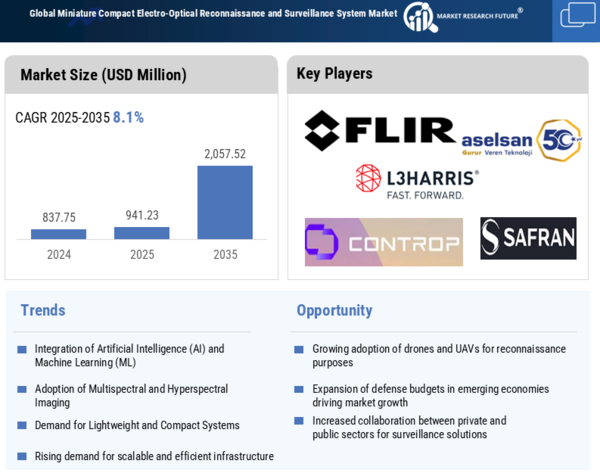Viewport: 600px width, 473px height.
Task: Select the Controp logo
Action: click(383, 242)
